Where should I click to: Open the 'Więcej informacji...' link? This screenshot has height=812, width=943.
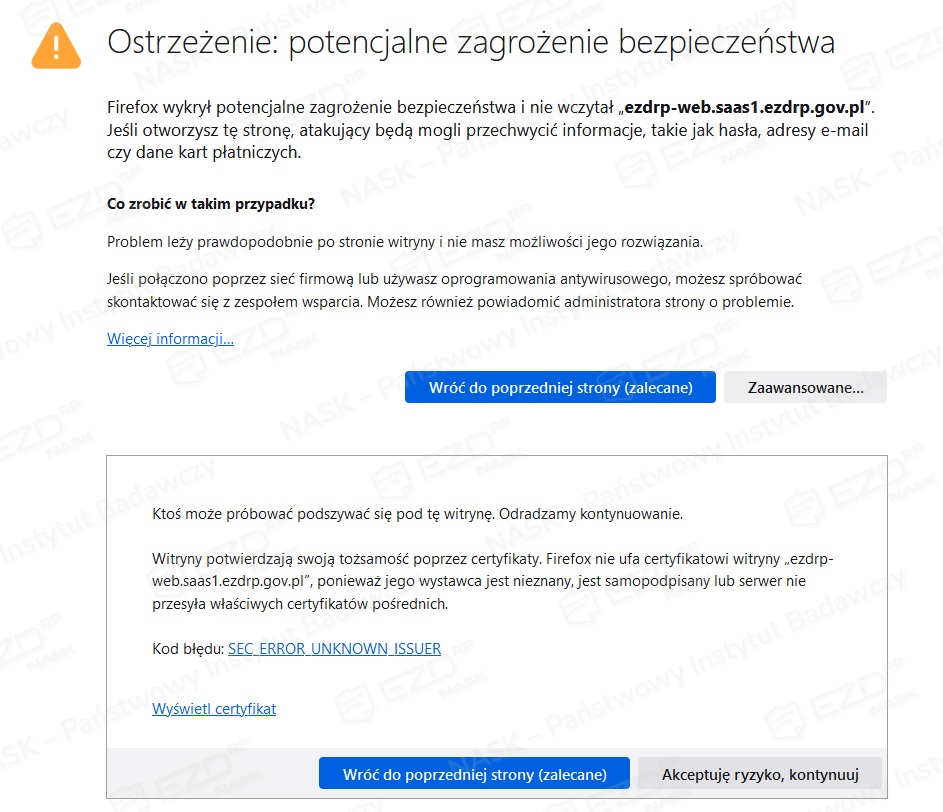[170, 339]
